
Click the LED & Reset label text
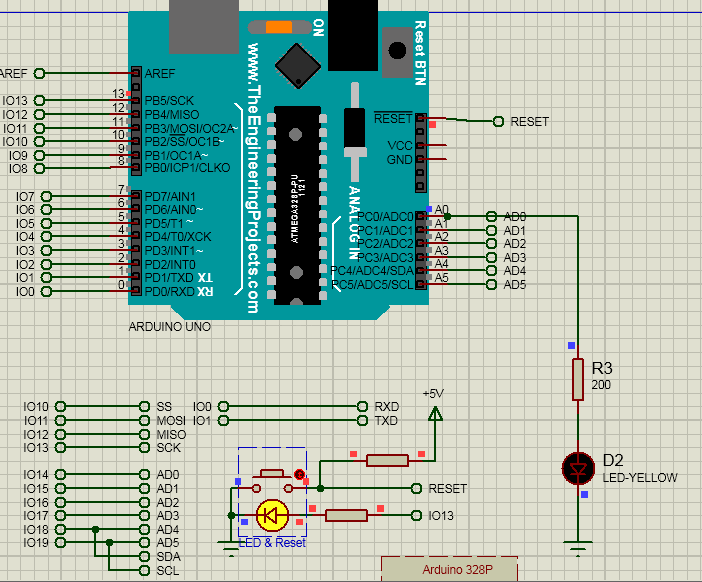click(272, 543)
